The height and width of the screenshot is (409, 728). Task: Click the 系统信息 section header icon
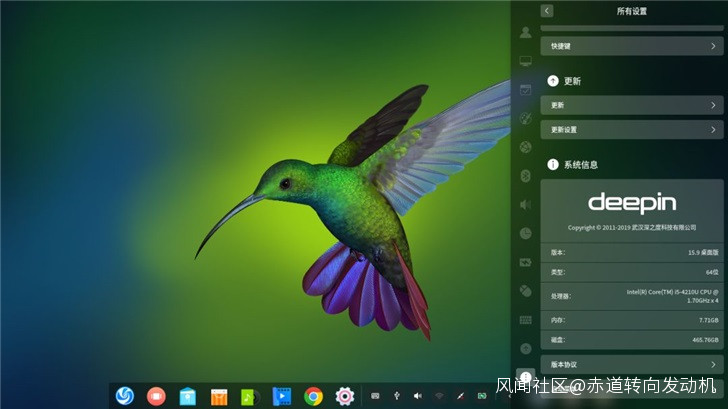552,164
